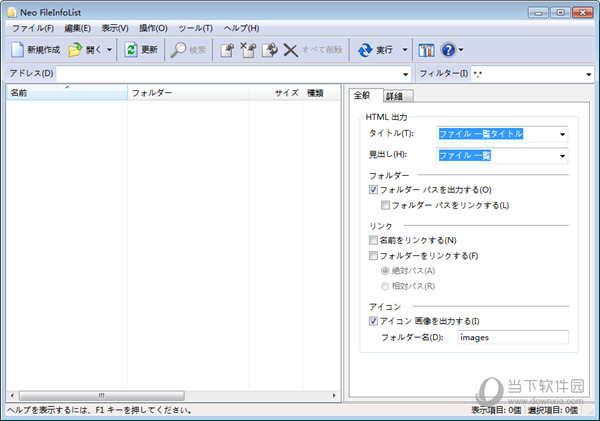The image size is (600, 421).
Task: Click the column settings icon in toolbar
Action: (x=426, y=50)
